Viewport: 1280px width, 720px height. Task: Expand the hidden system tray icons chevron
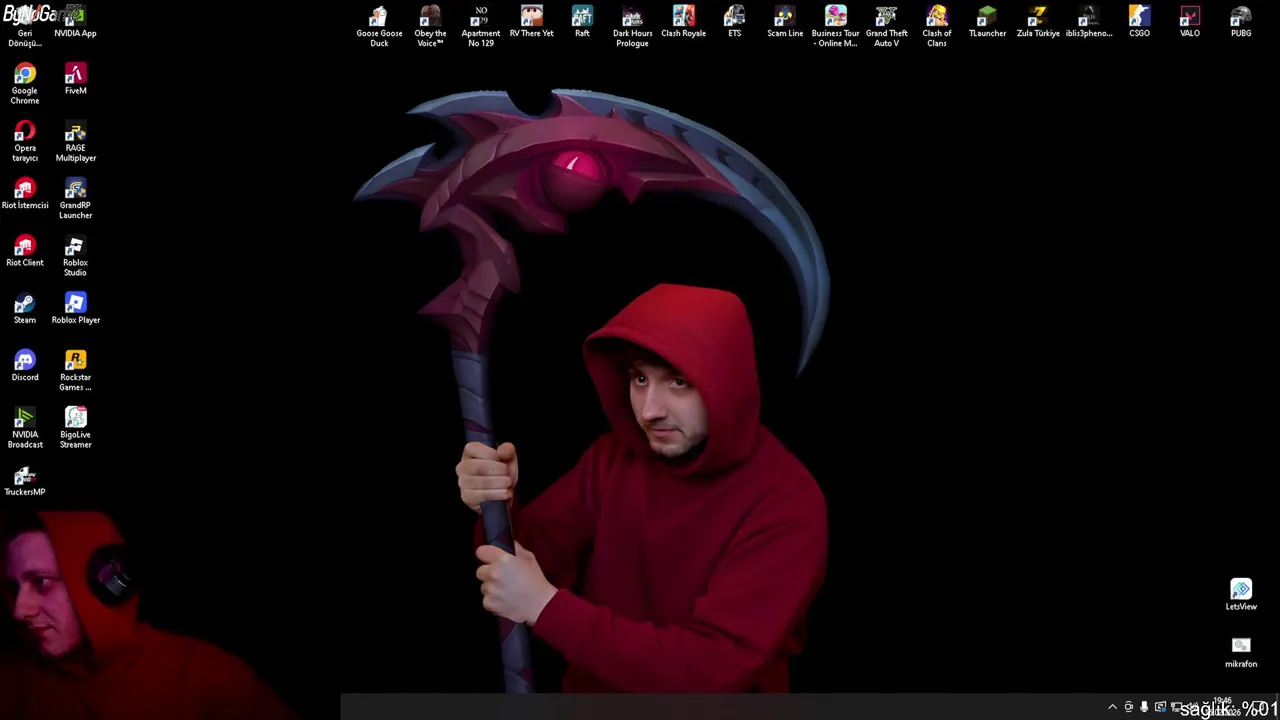[x=1112, y=707]
